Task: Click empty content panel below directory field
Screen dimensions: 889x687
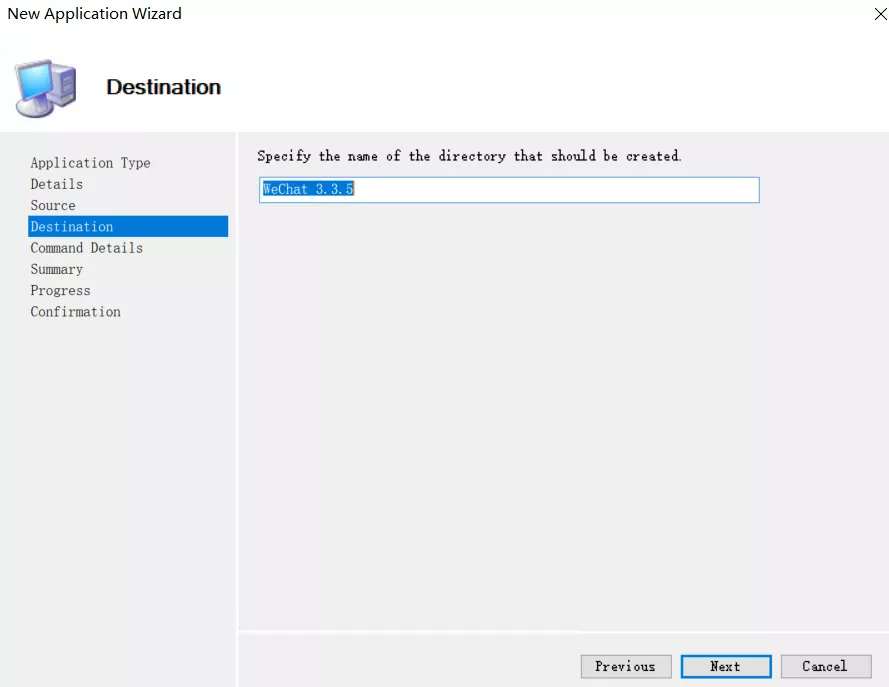Action: pos(560,400)
